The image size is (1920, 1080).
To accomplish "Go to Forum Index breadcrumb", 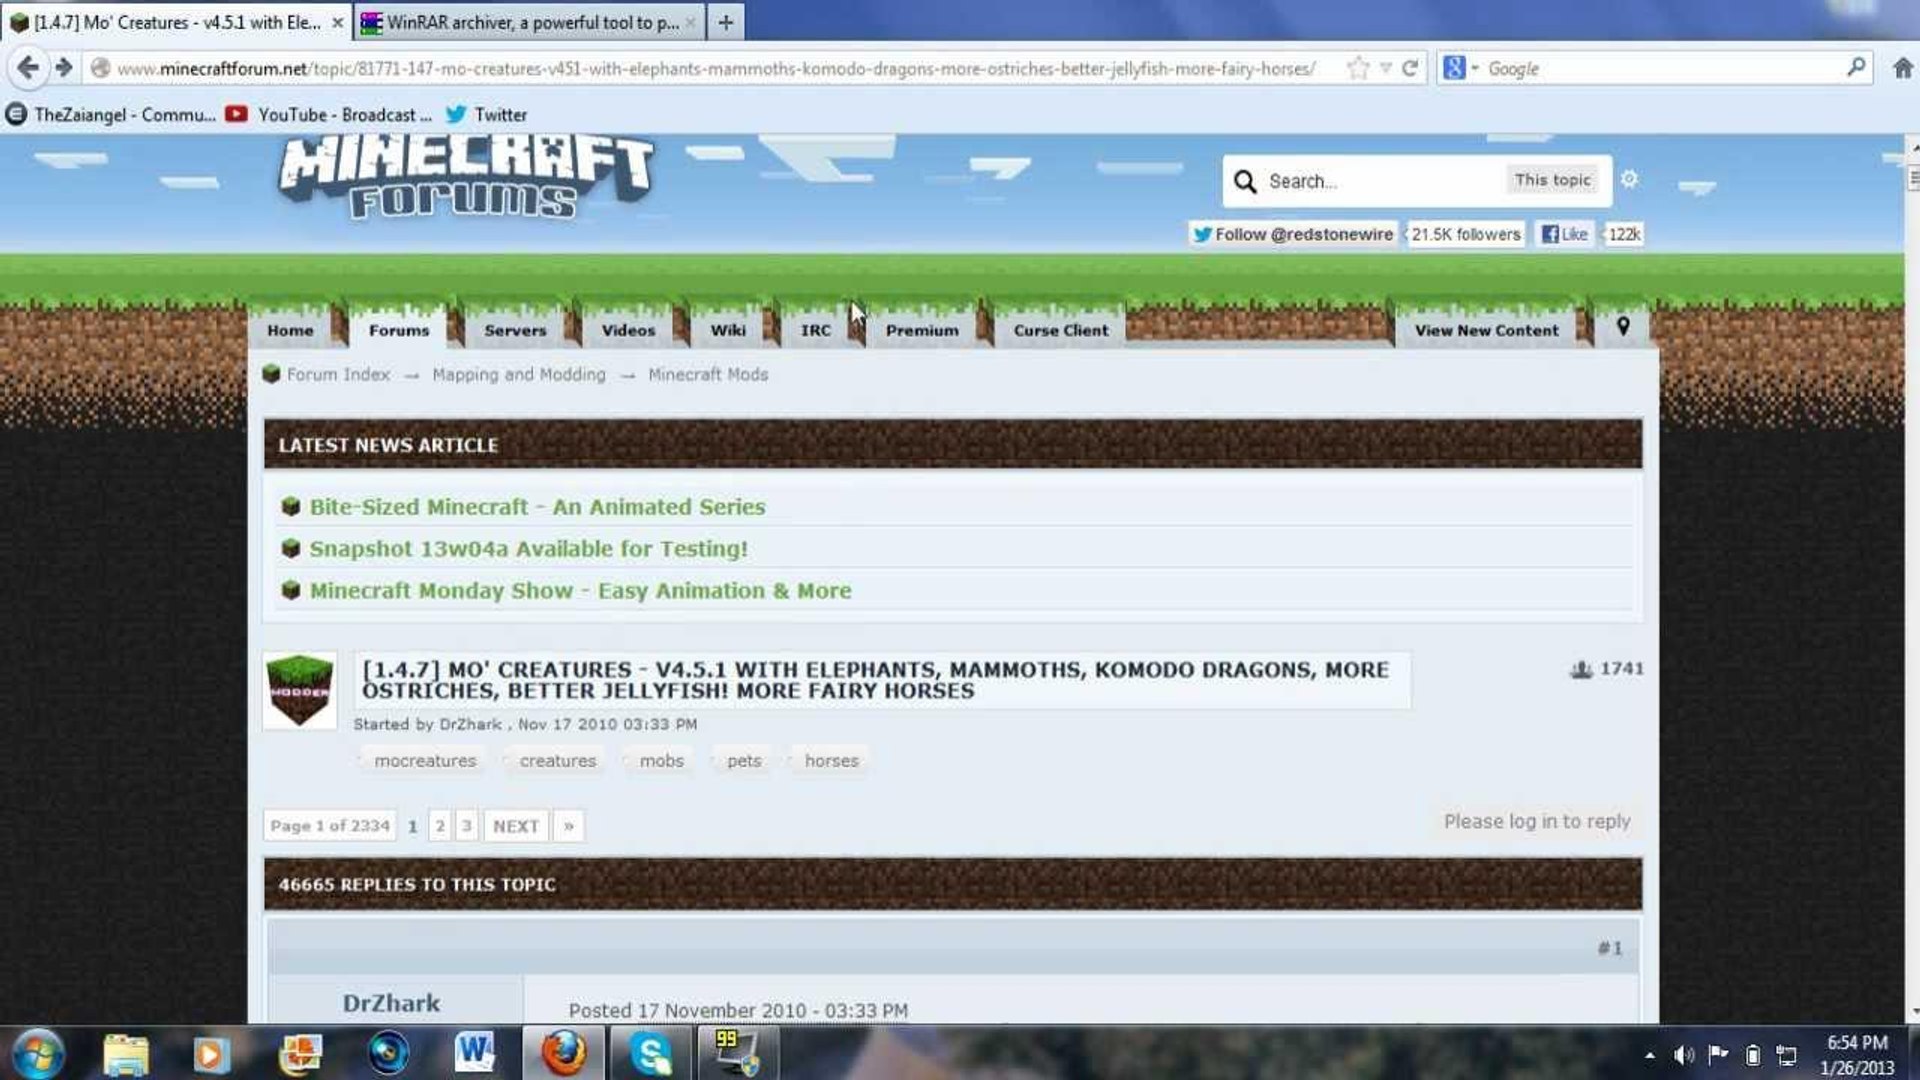I will coord(338,374).
